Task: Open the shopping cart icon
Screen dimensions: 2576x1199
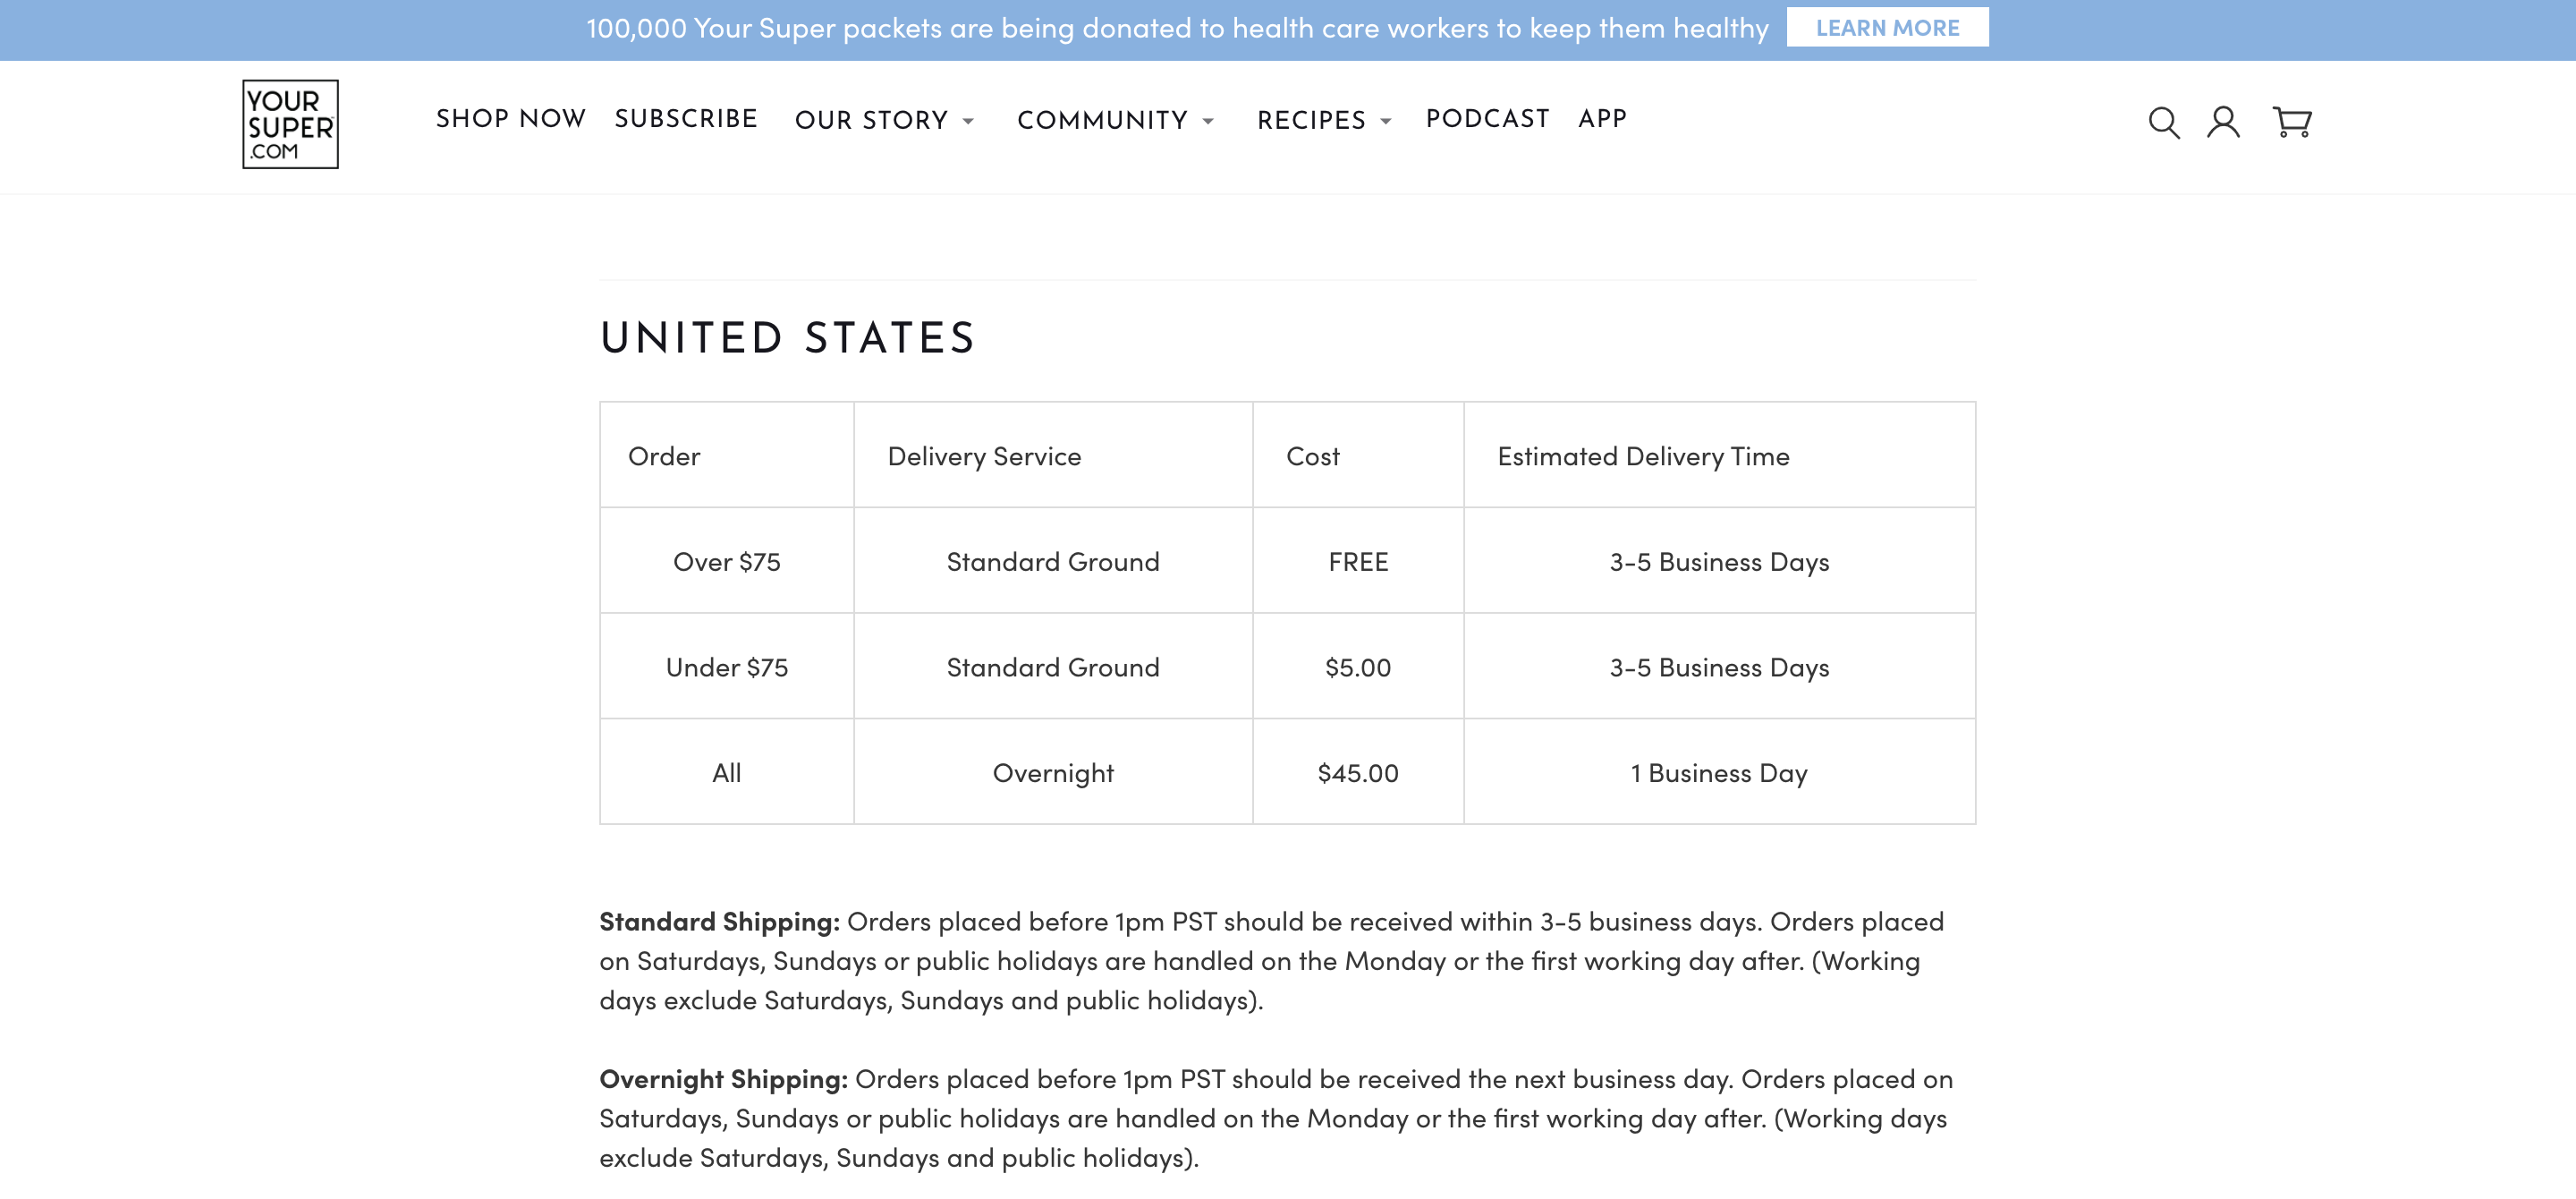Action: (2292, 122)
